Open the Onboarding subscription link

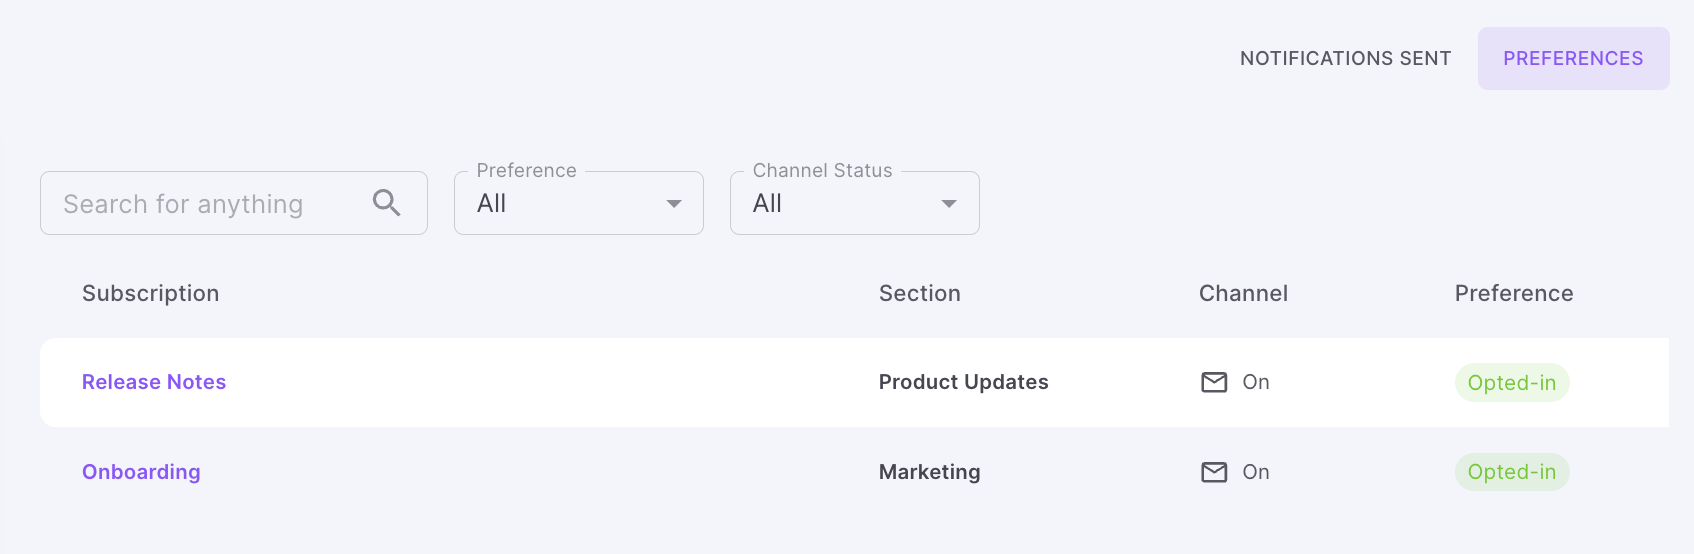pos(141,472)
